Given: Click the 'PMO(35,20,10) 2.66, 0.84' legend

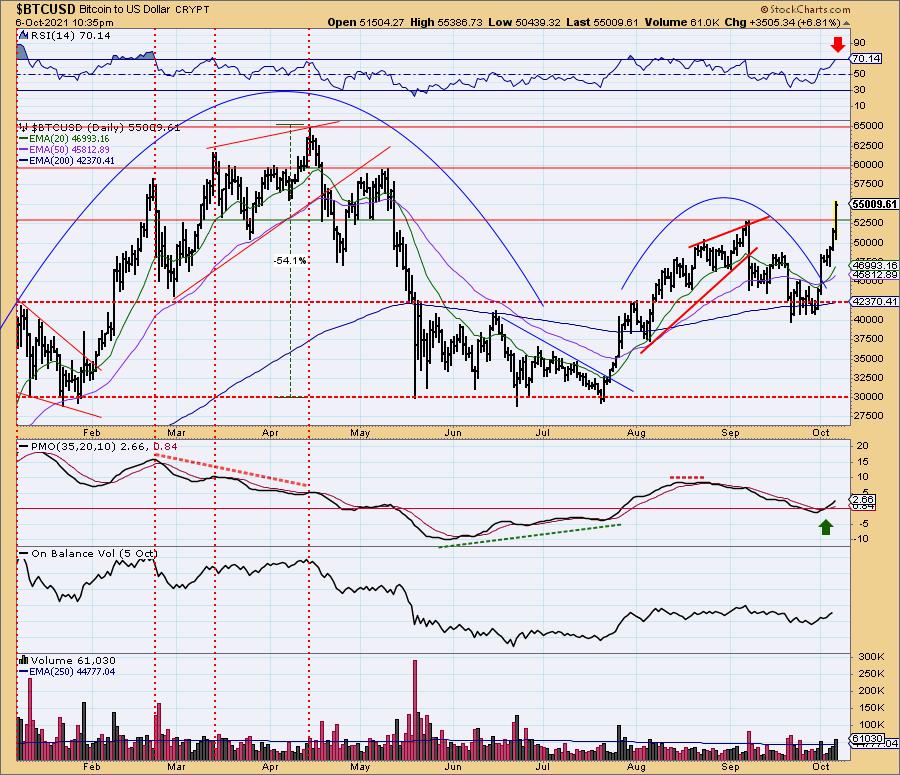Looking at the screenshot, I should click(x=104, y=447).
